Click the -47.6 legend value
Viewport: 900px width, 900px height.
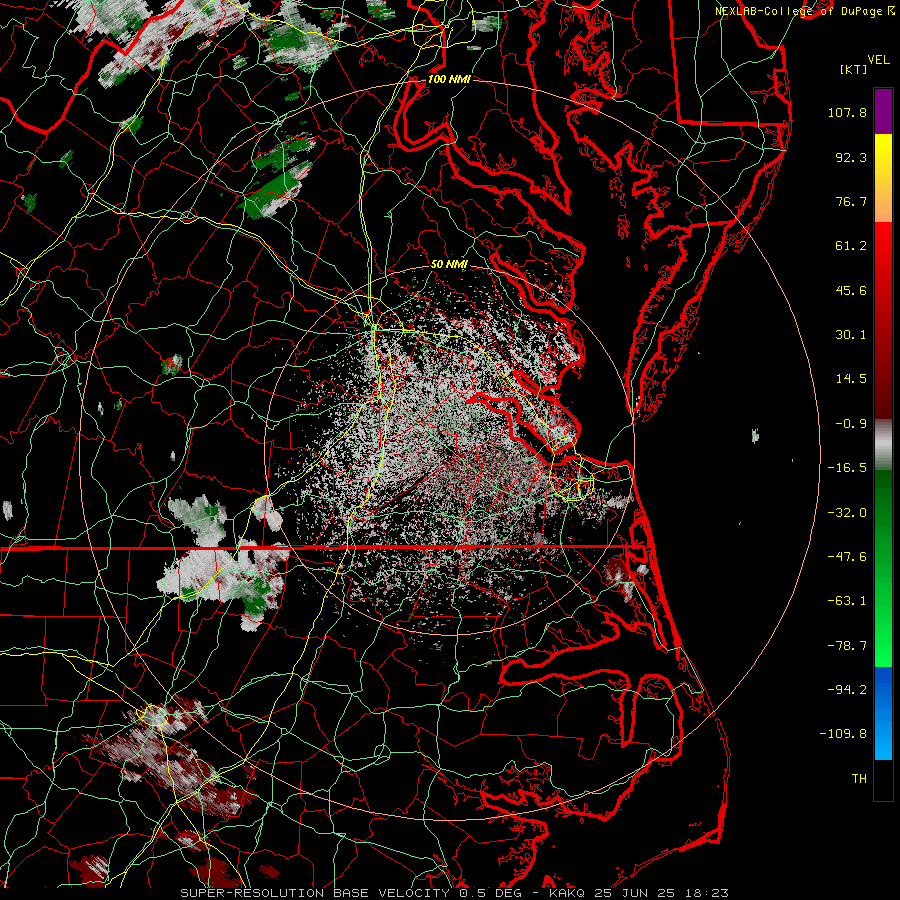coord(847,557)
